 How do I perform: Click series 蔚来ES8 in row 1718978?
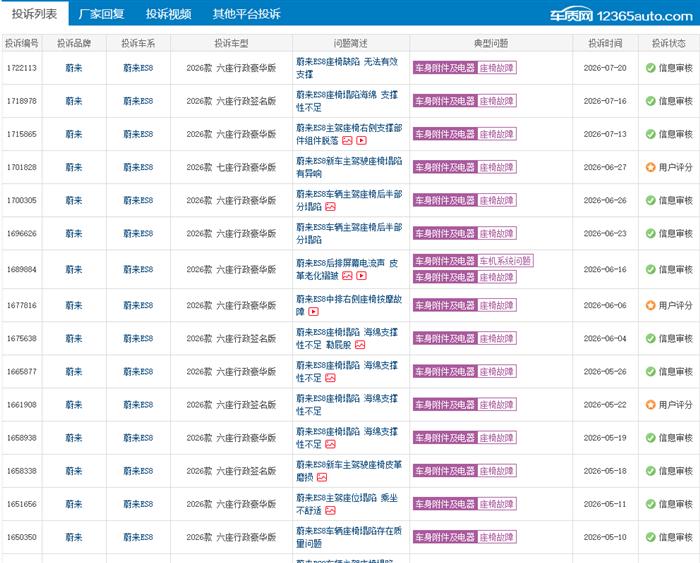point(138,101)
